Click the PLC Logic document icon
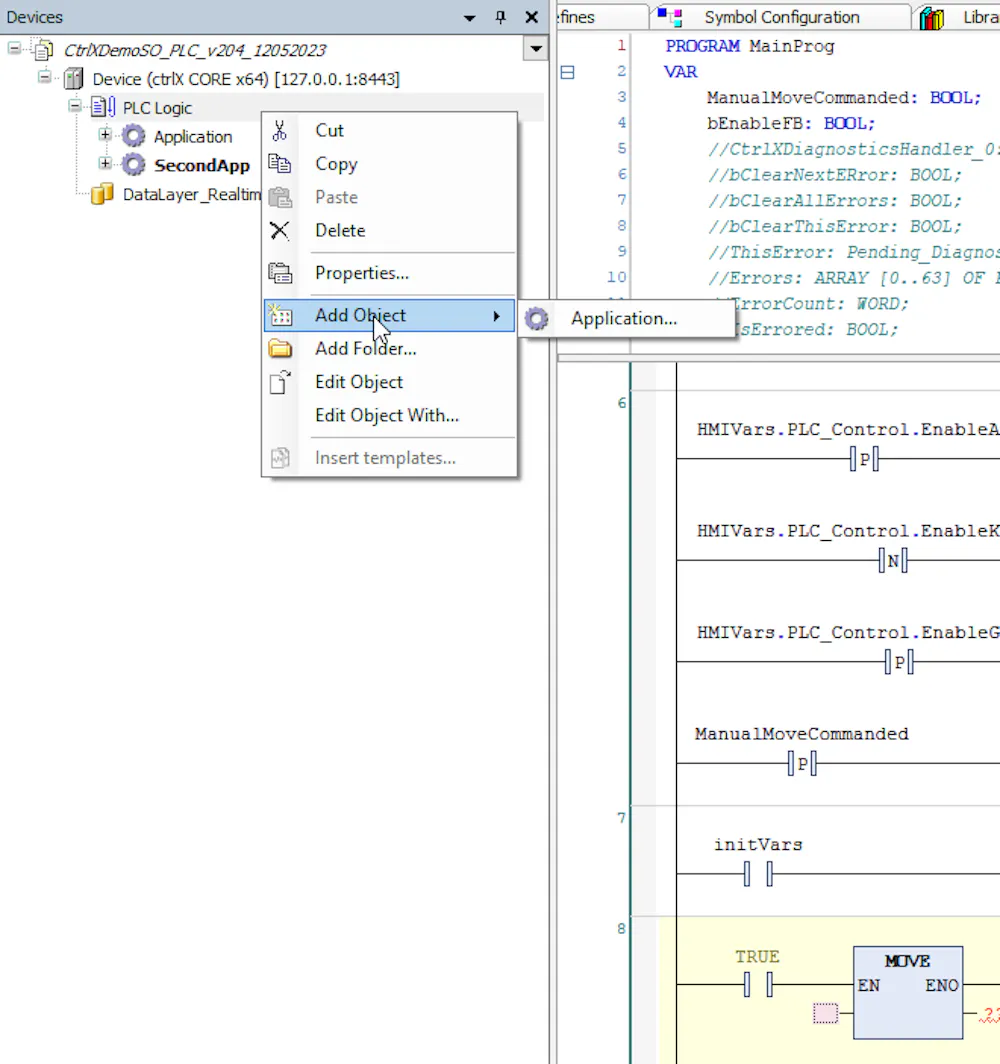 point(103,107)
